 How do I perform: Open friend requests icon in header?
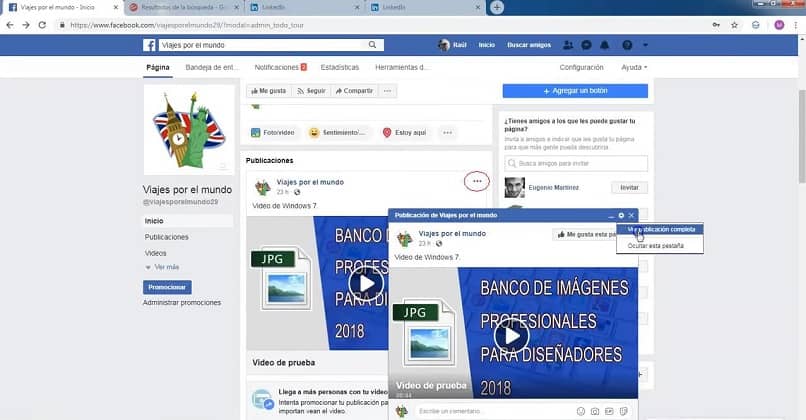[568, 45]
